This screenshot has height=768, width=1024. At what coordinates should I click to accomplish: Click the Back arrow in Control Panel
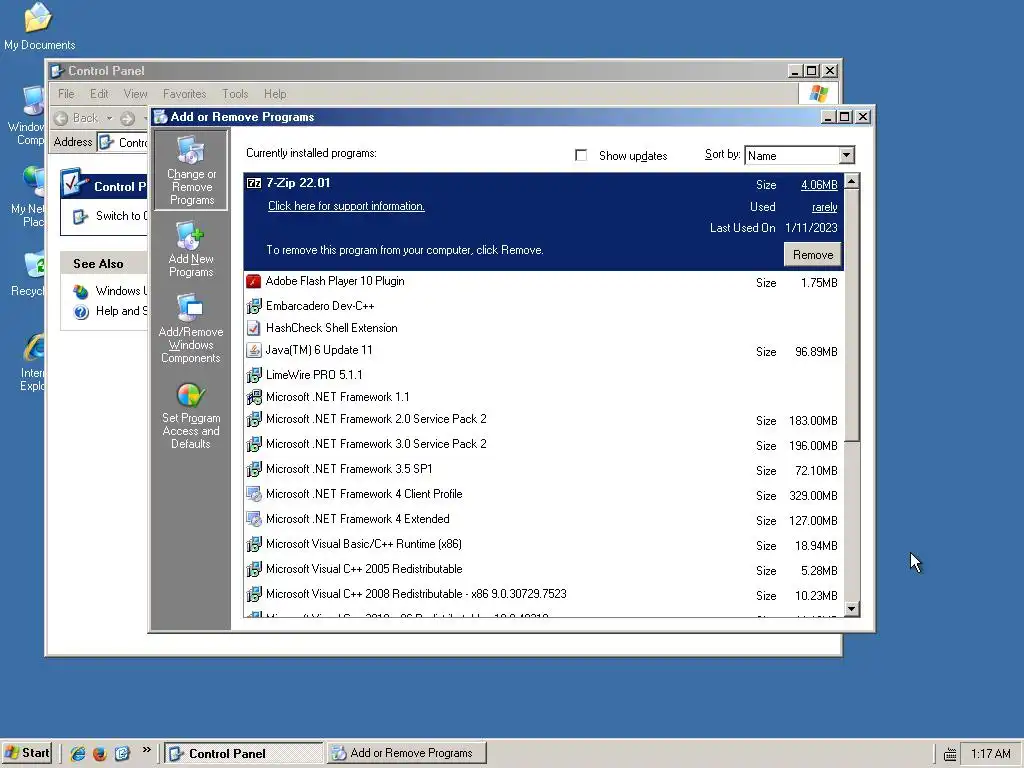pos(61,118)
